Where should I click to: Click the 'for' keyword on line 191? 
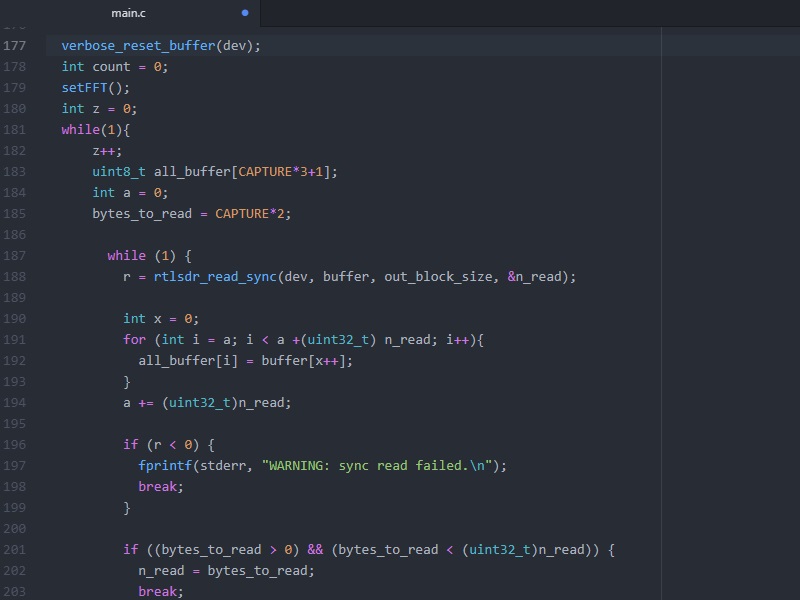point(134,340)
